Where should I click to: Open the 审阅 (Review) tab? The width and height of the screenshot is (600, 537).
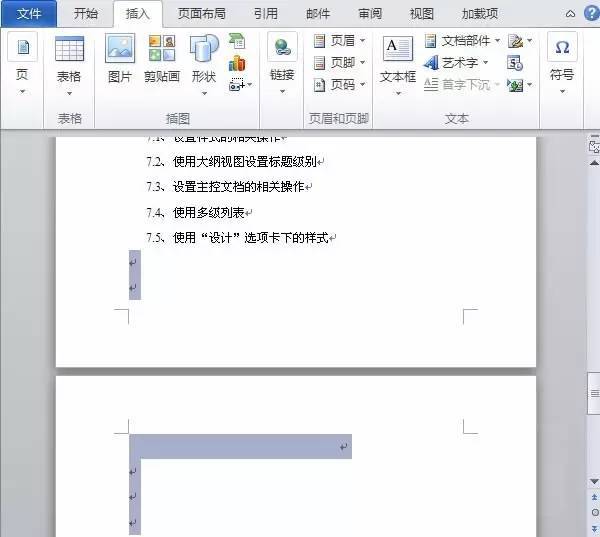coord(370,14)
